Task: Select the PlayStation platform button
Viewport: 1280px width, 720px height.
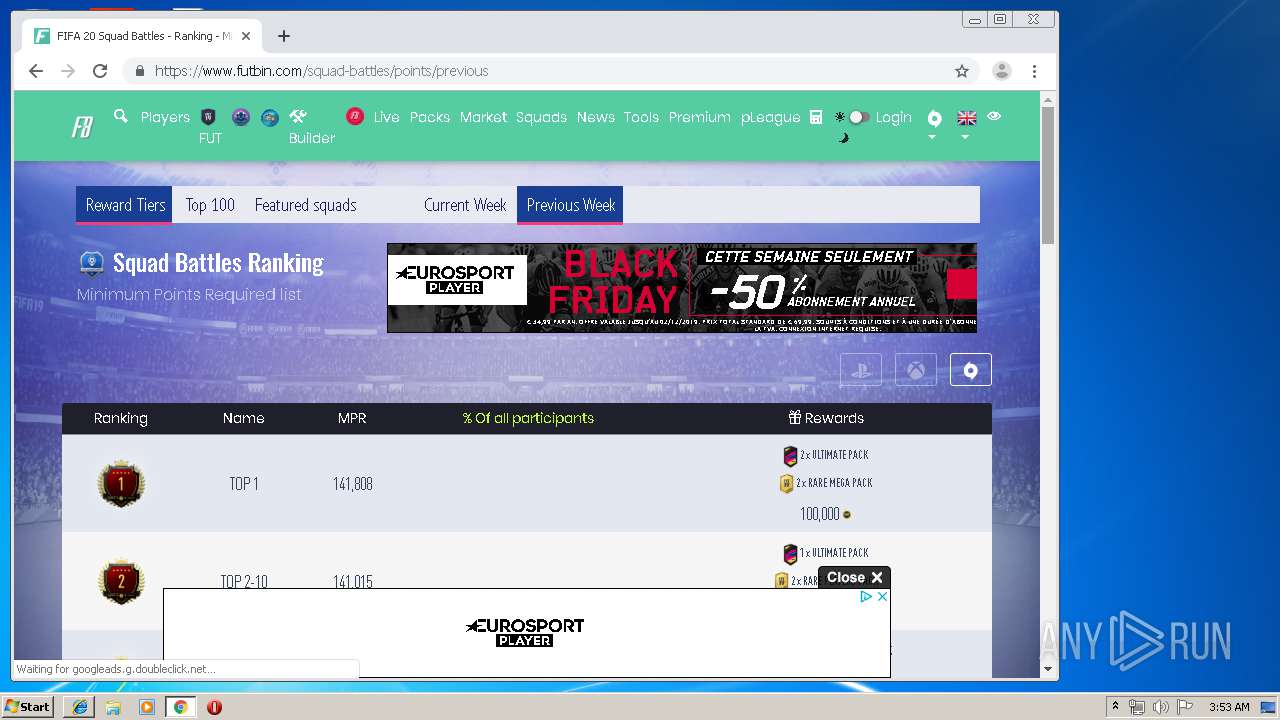Action: (861, 370)
